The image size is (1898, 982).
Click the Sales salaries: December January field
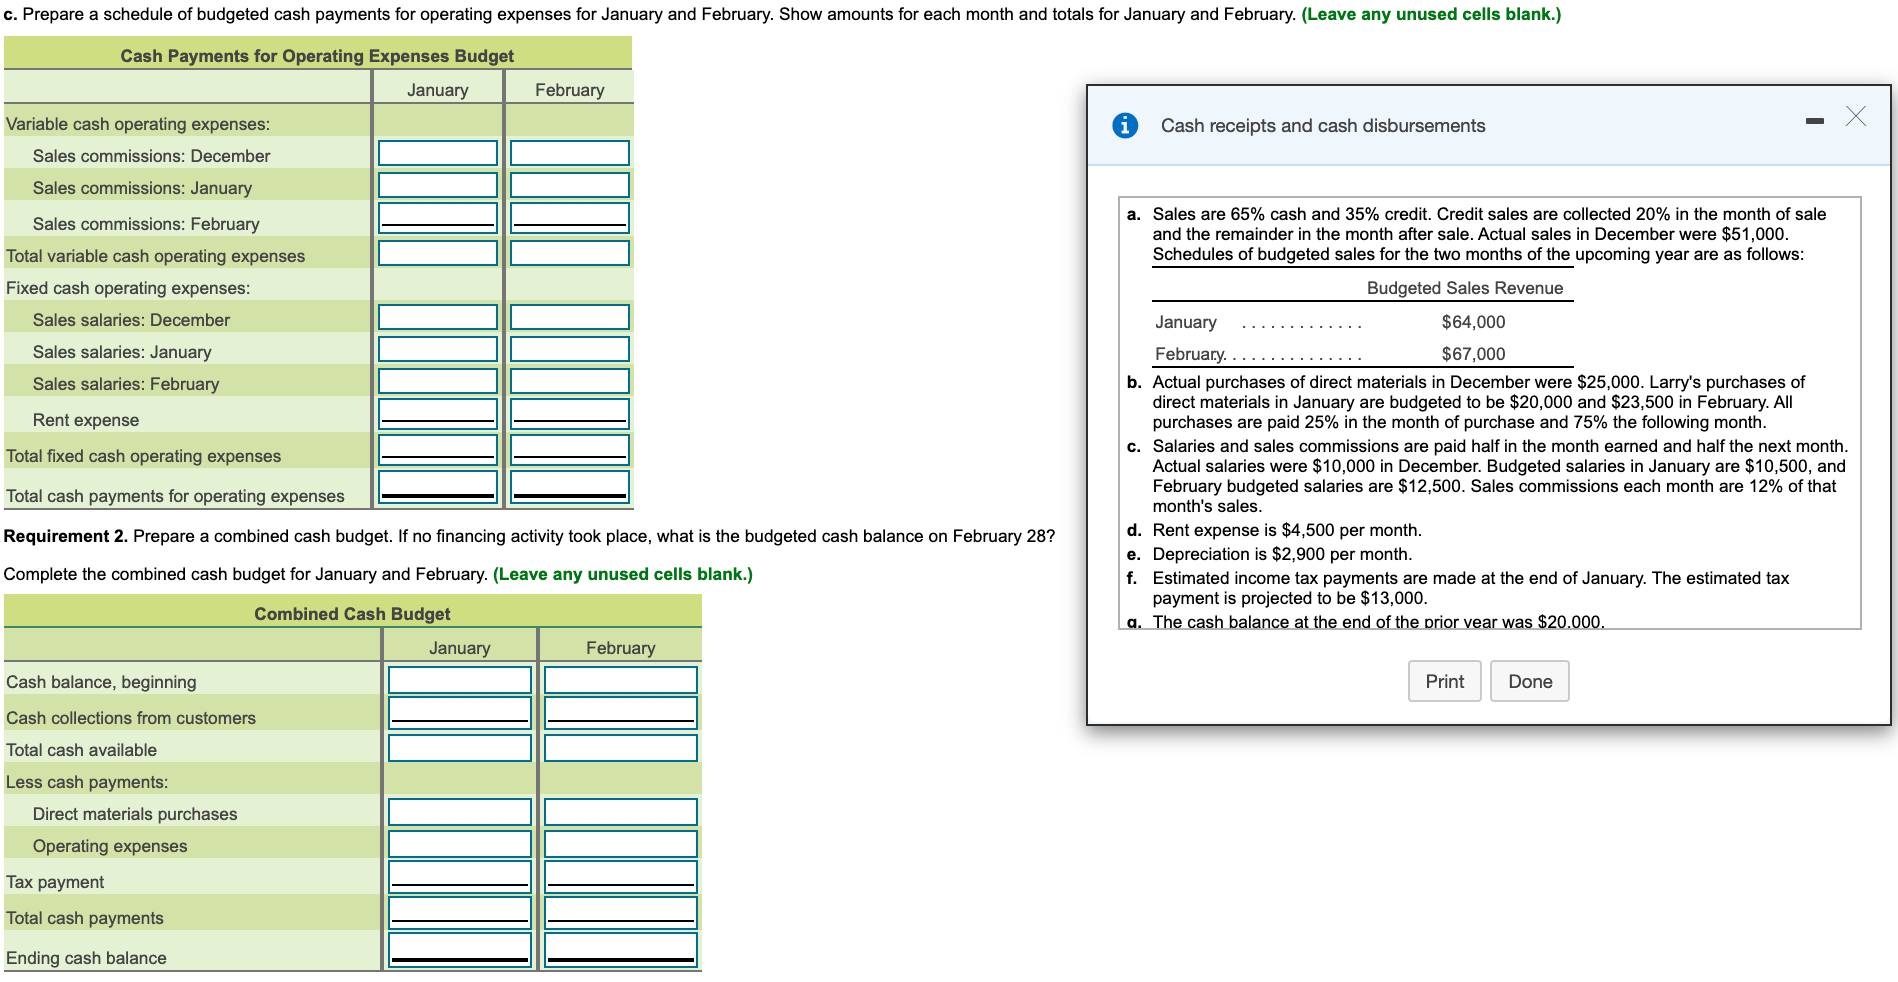(x=437, y=316)
